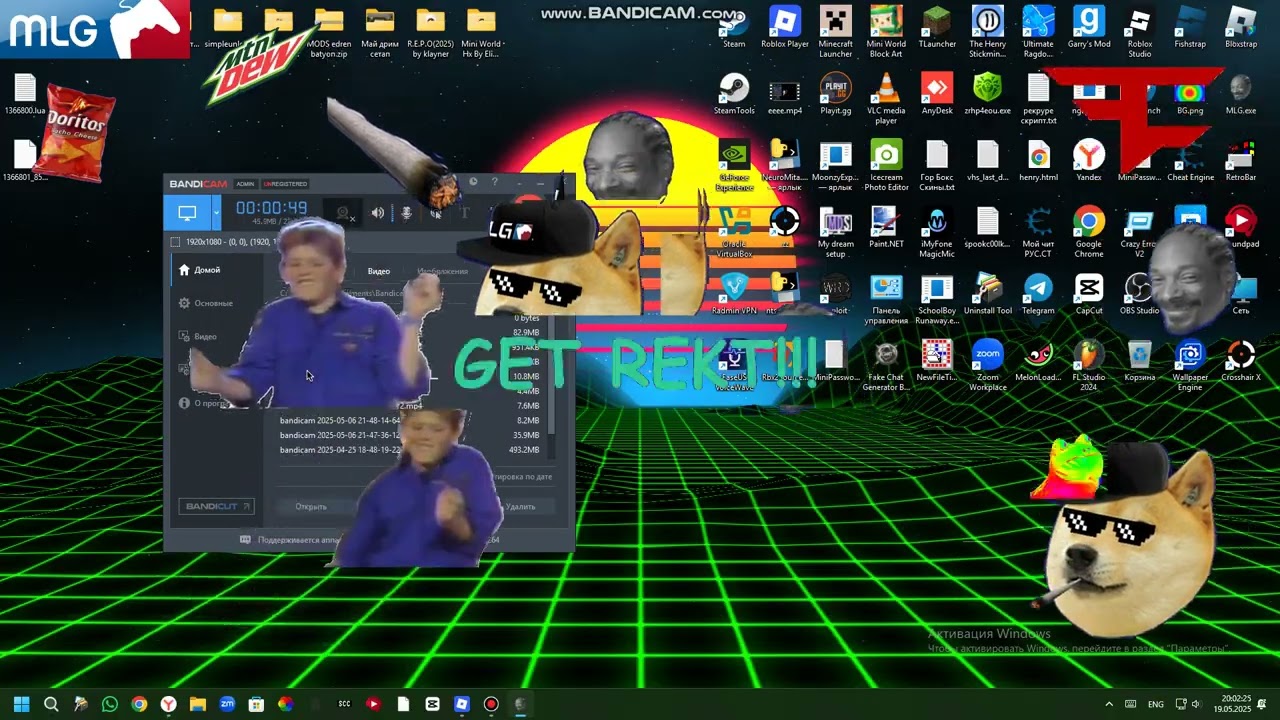The image size is (1280, 720).
Task: Open Minecraft Launcher desktop icon
Action: pyautogui.click(x=836, y=32)
